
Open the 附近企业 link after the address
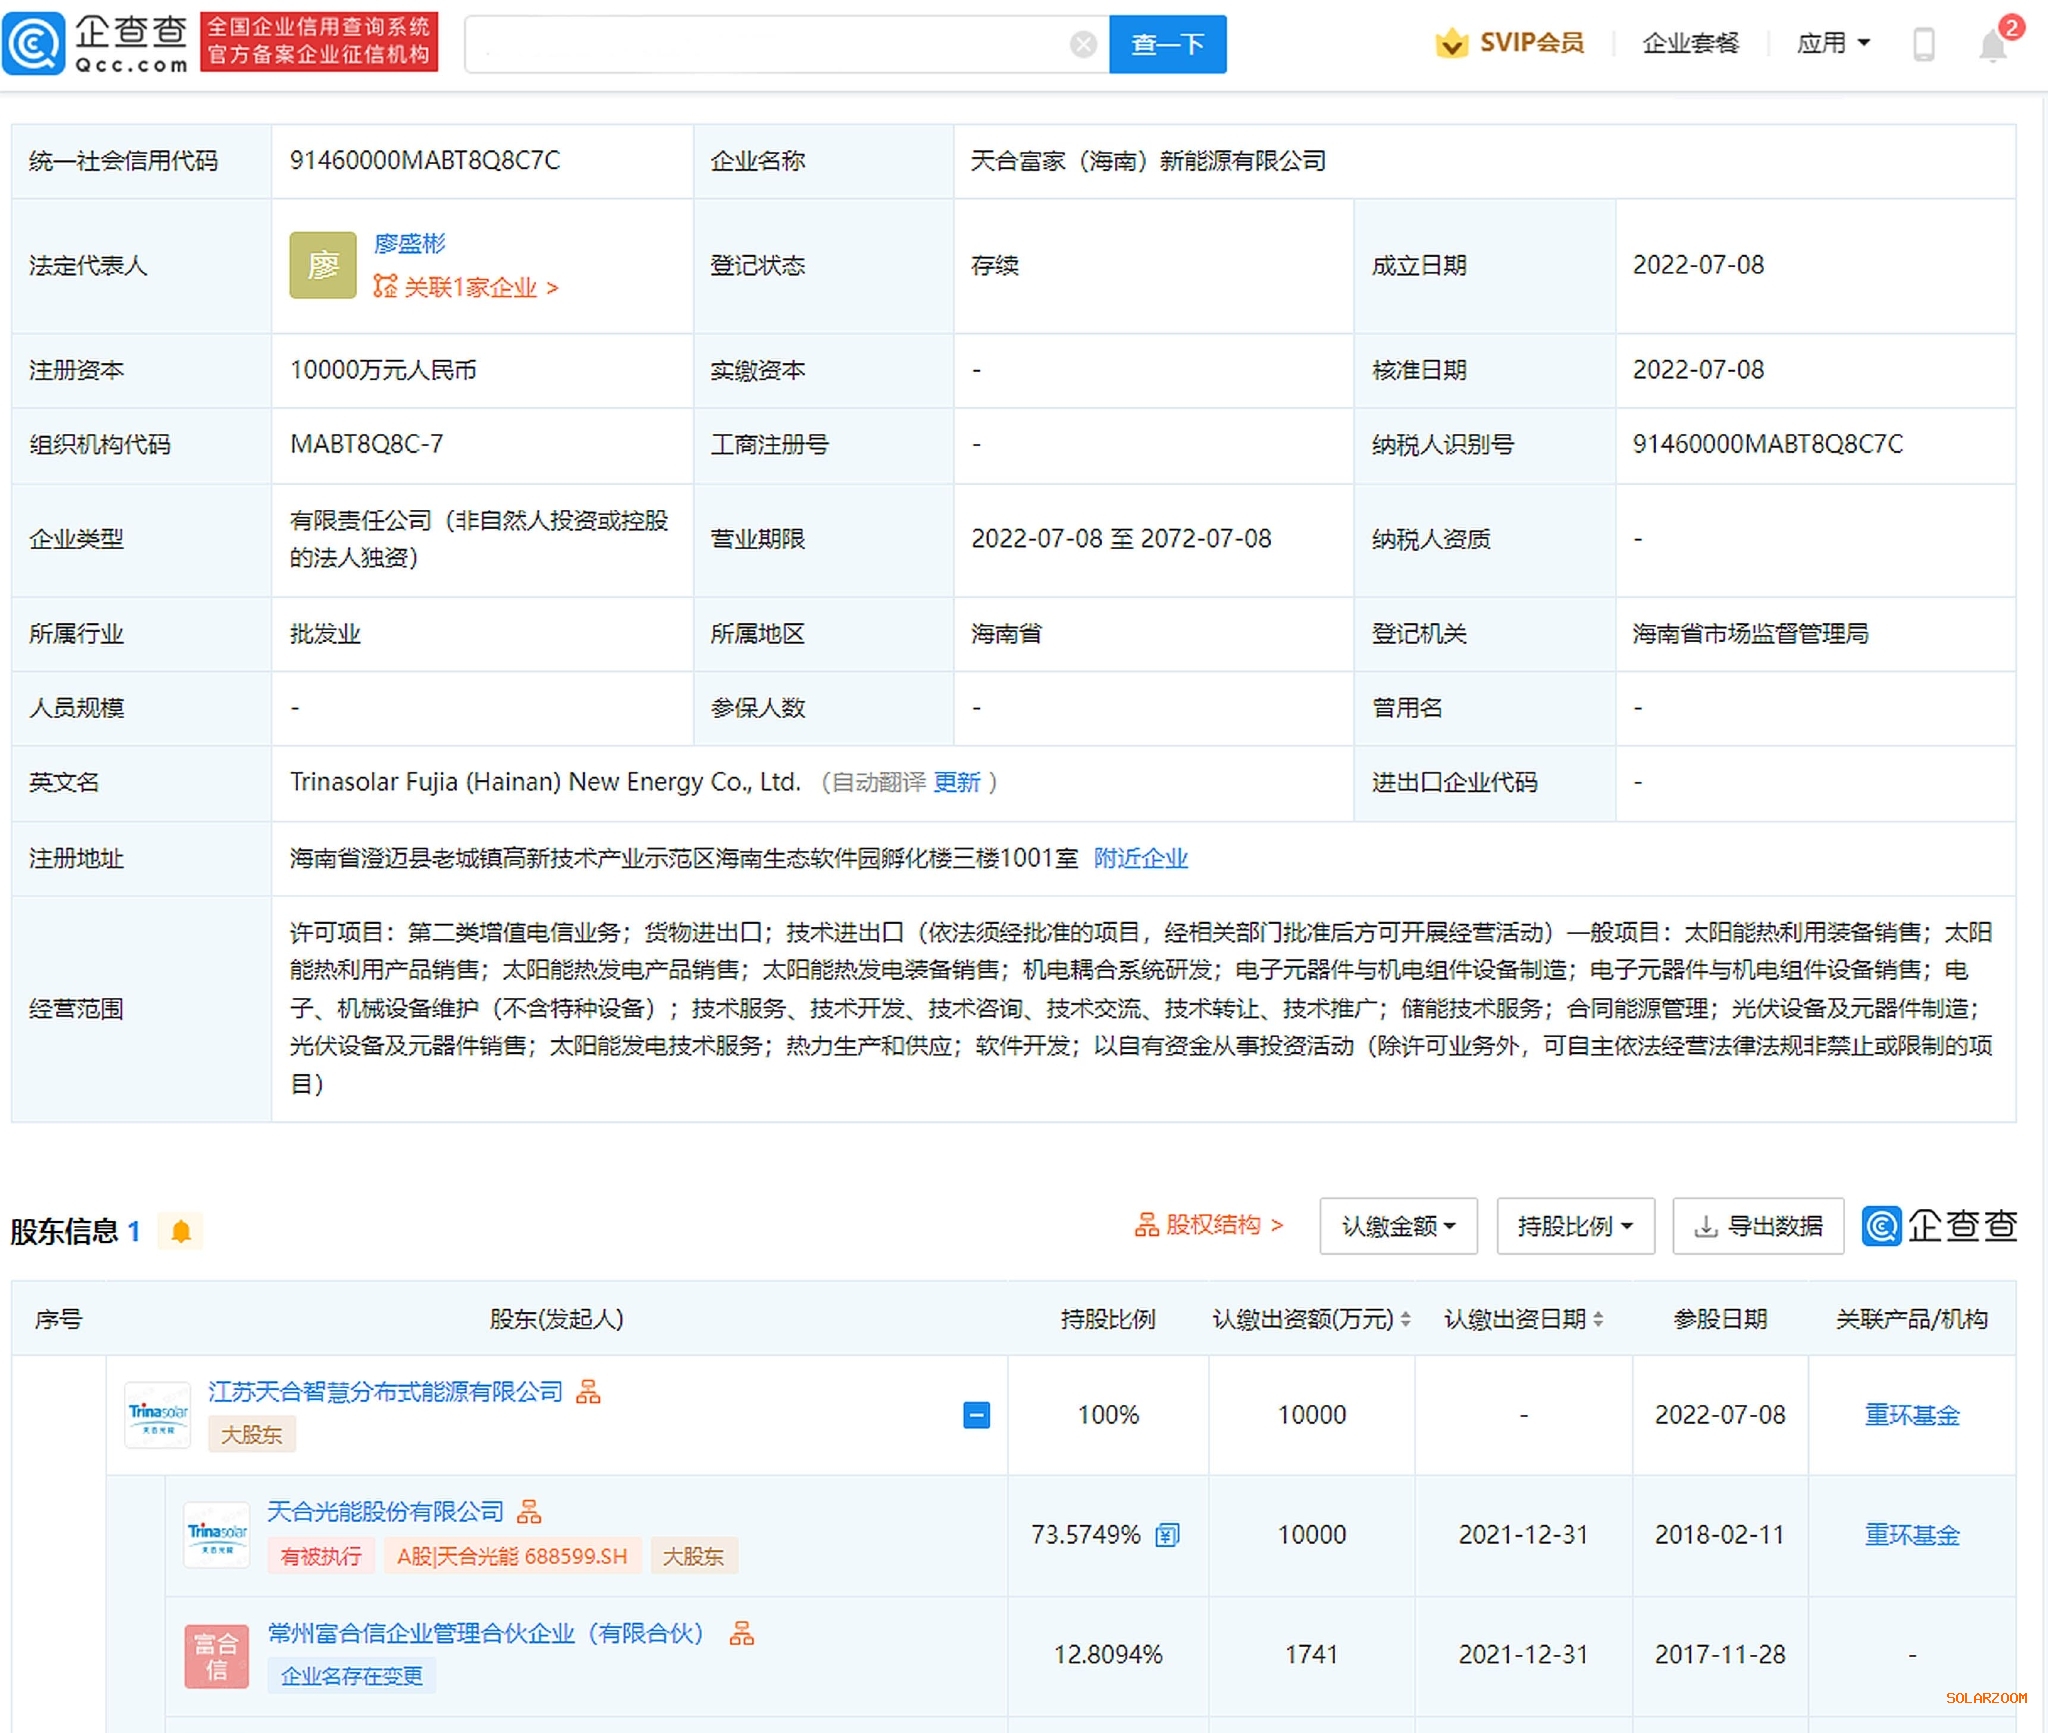[1140, 858]
